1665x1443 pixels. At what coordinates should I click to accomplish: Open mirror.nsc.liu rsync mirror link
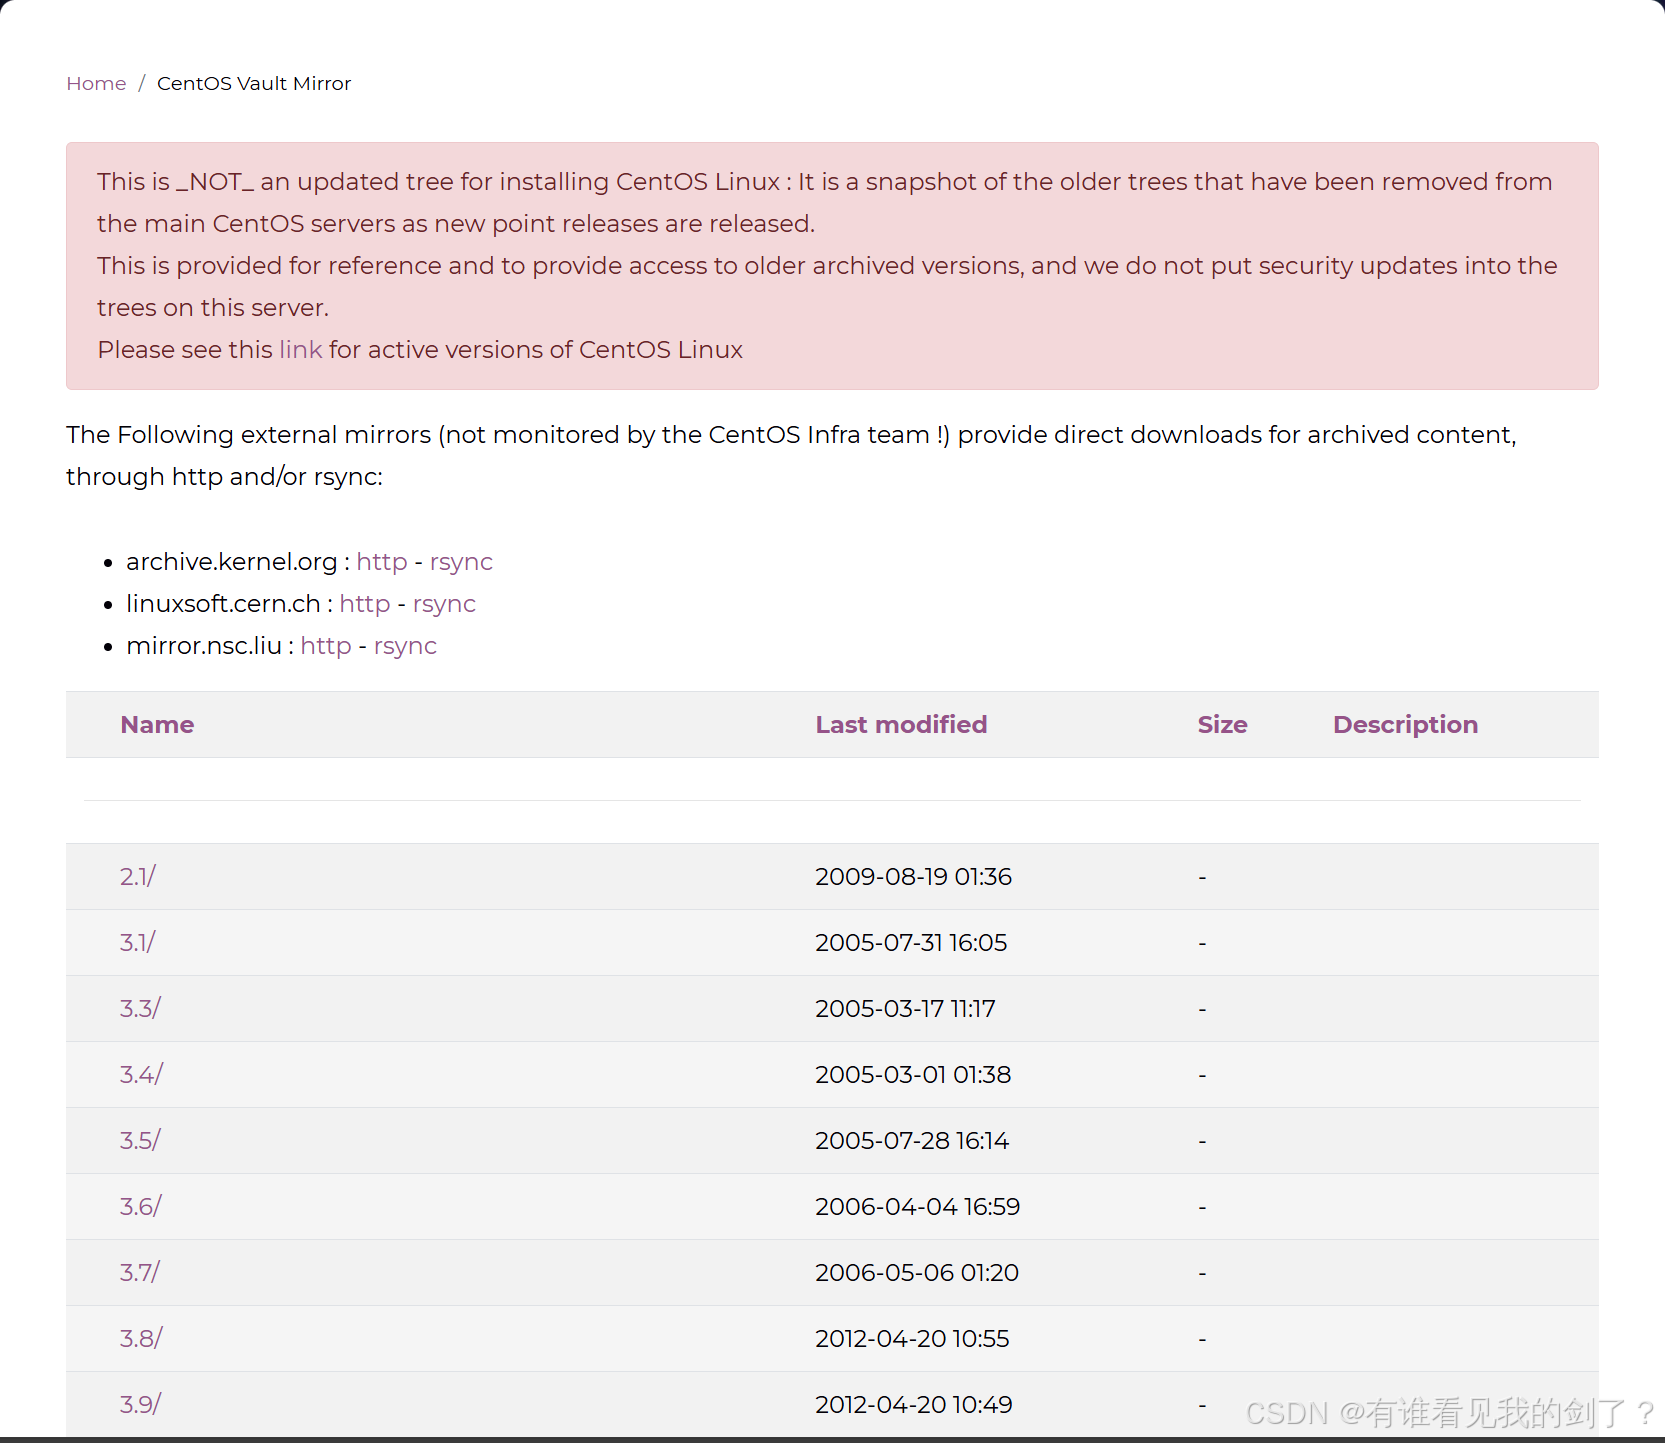pyautogui.click(x=405, y=646)
